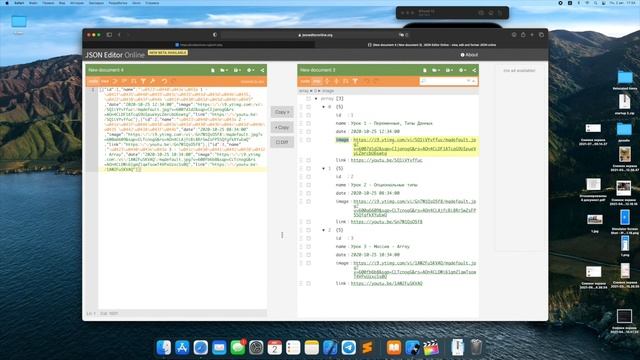Collapse array item 1 in the tree
The width and height of the screenshot is (640, 360).
click(x=324, y=169)
